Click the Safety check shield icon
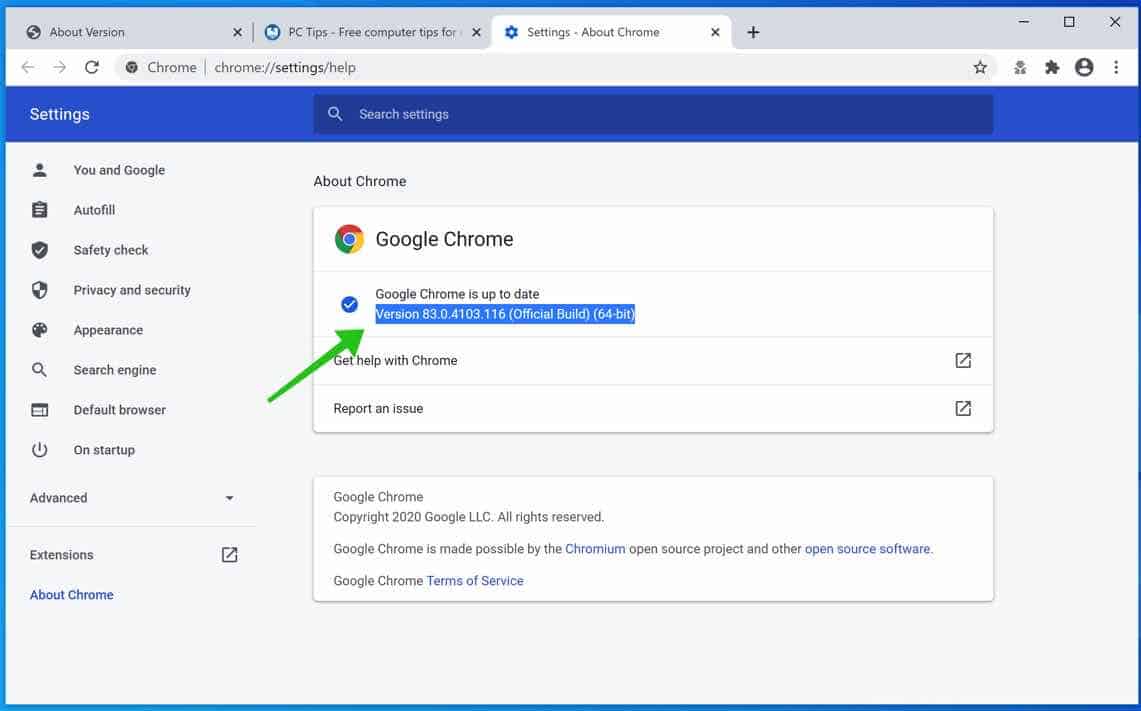The image size is (1141, 711). [x=40, y=250]
